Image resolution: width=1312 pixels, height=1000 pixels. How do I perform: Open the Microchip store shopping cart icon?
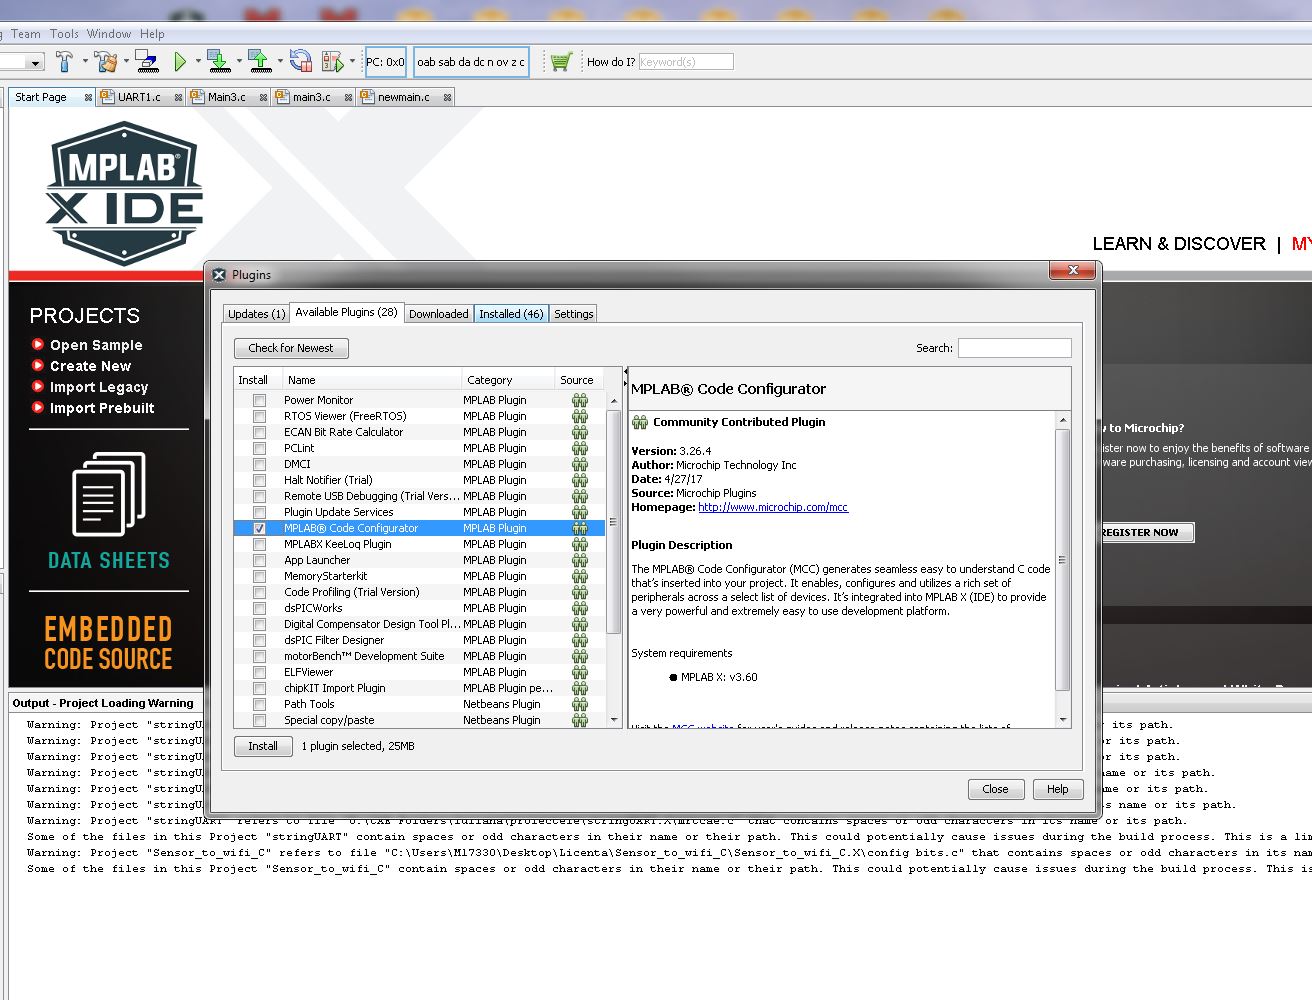(560, 61)
